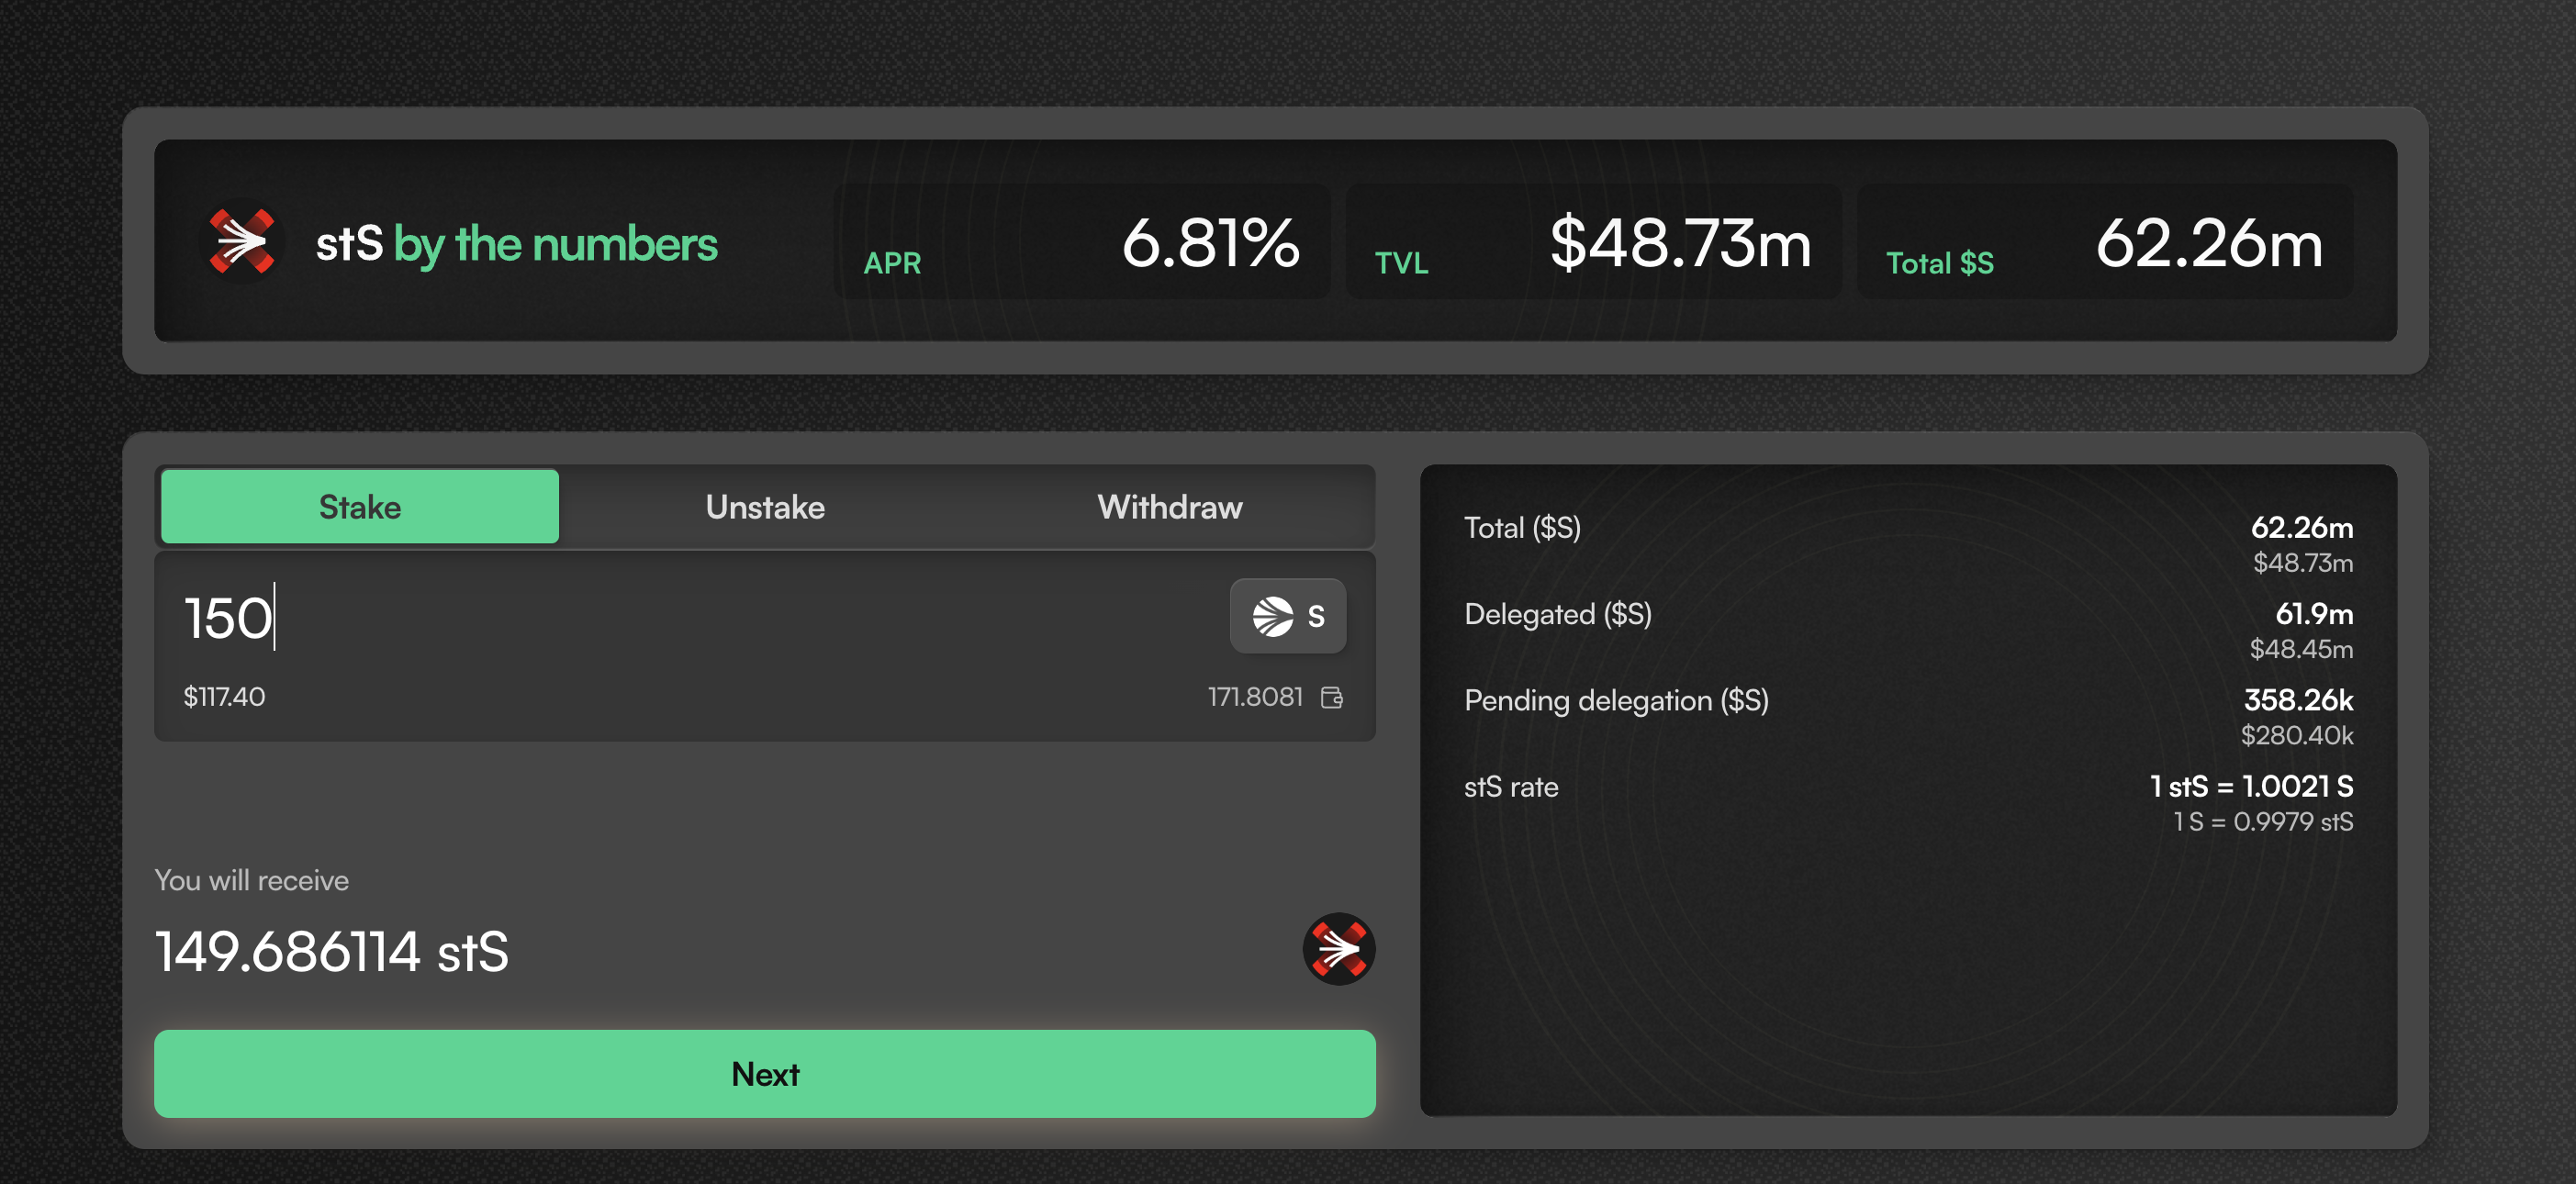Switch to the Unstake tab
The height and width of the screenshot is (1184, 2576).
tap(765, 507)
